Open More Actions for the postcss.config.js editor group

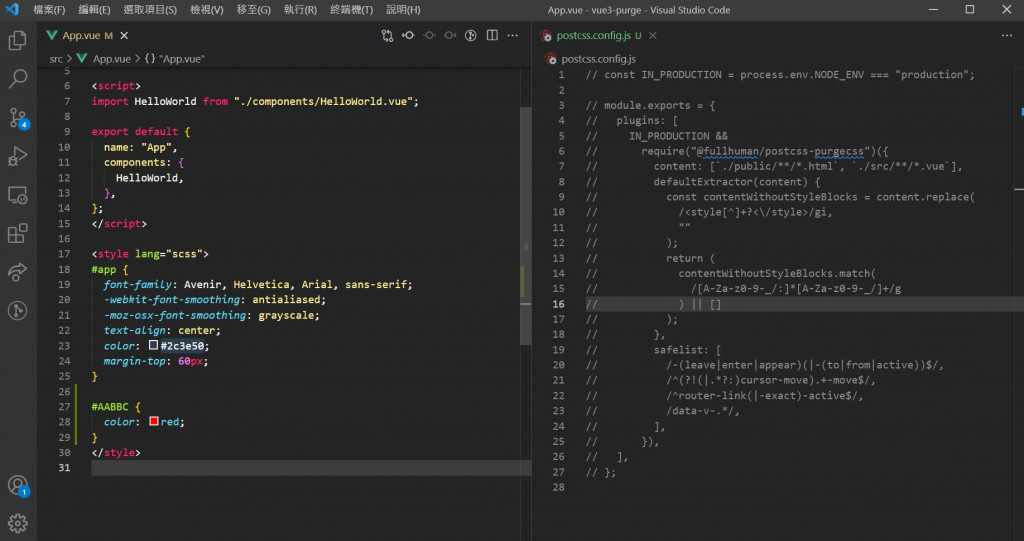[x=1006, y=35]
